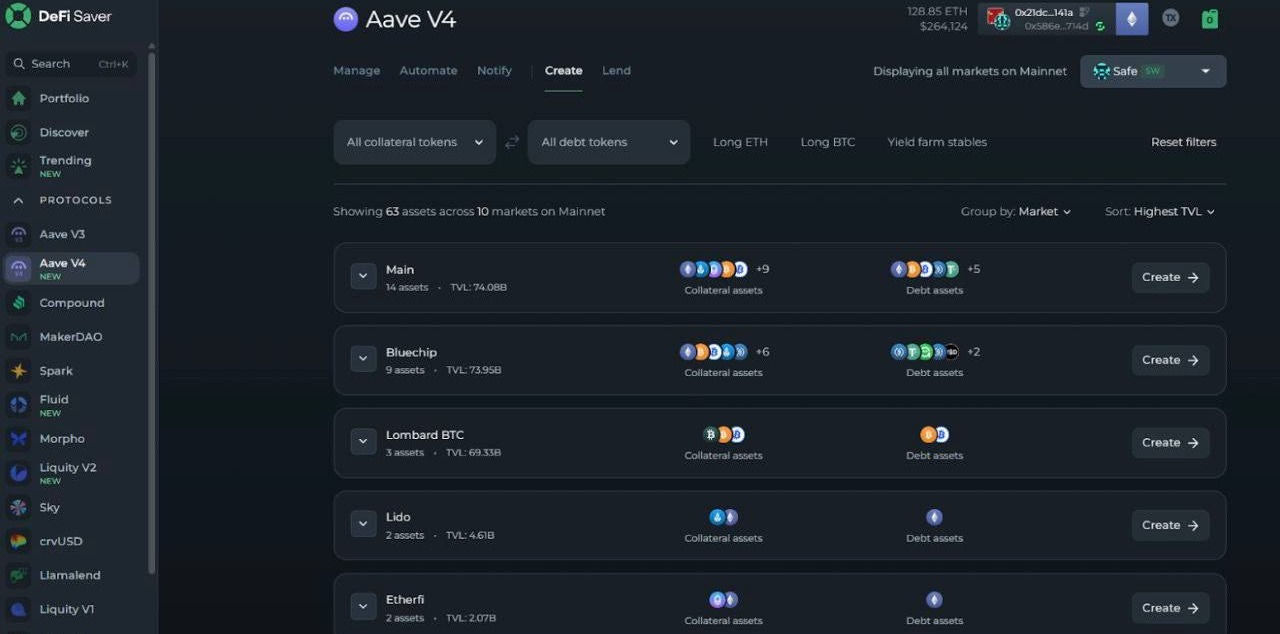
Task: Click Create for the Lido market
Action: click(1170, 525)
